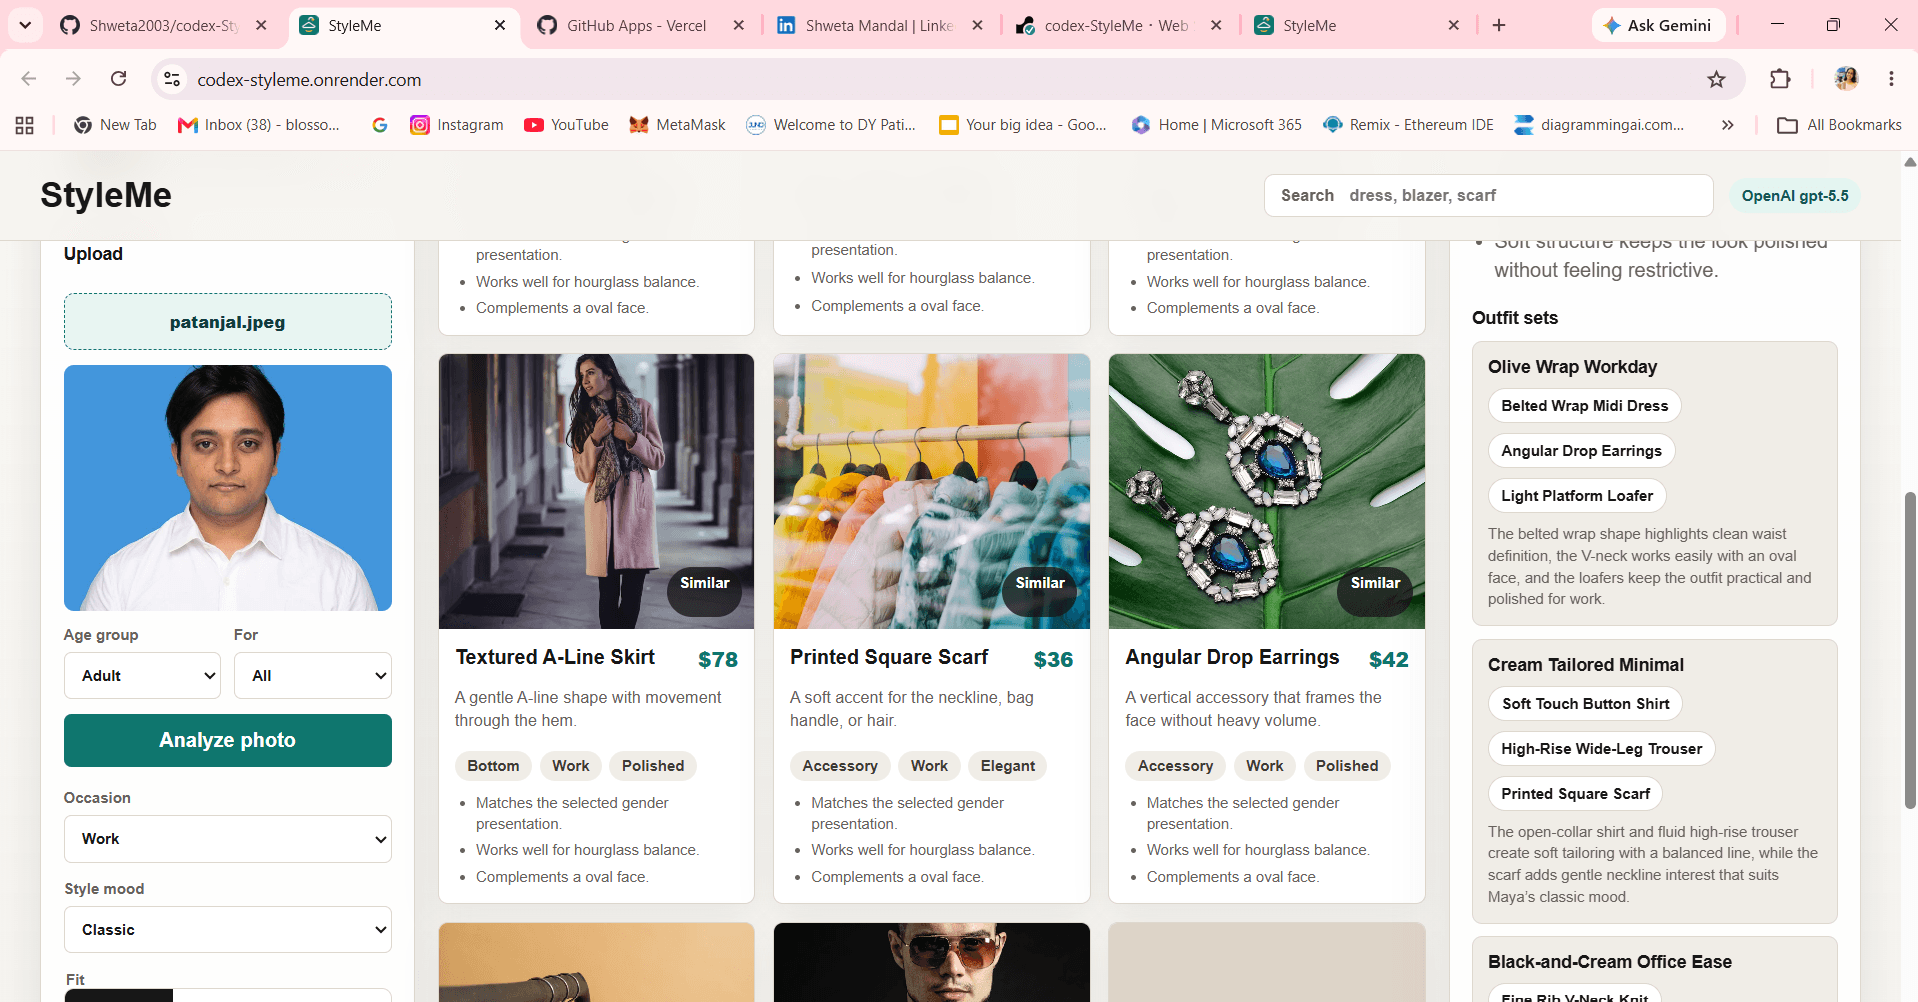Click the $78 price on Textured A-Line Skirt

point(718,660)
